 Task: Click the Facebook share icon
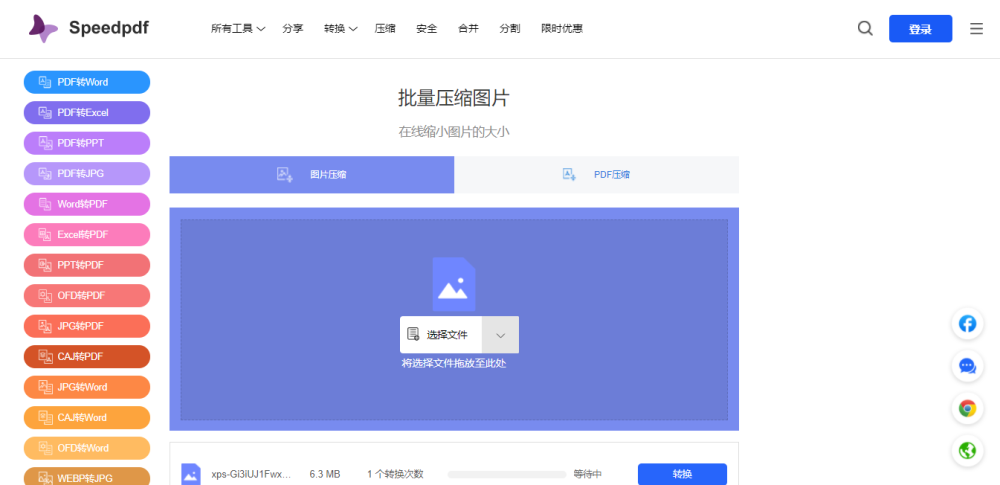coord(967,324)
